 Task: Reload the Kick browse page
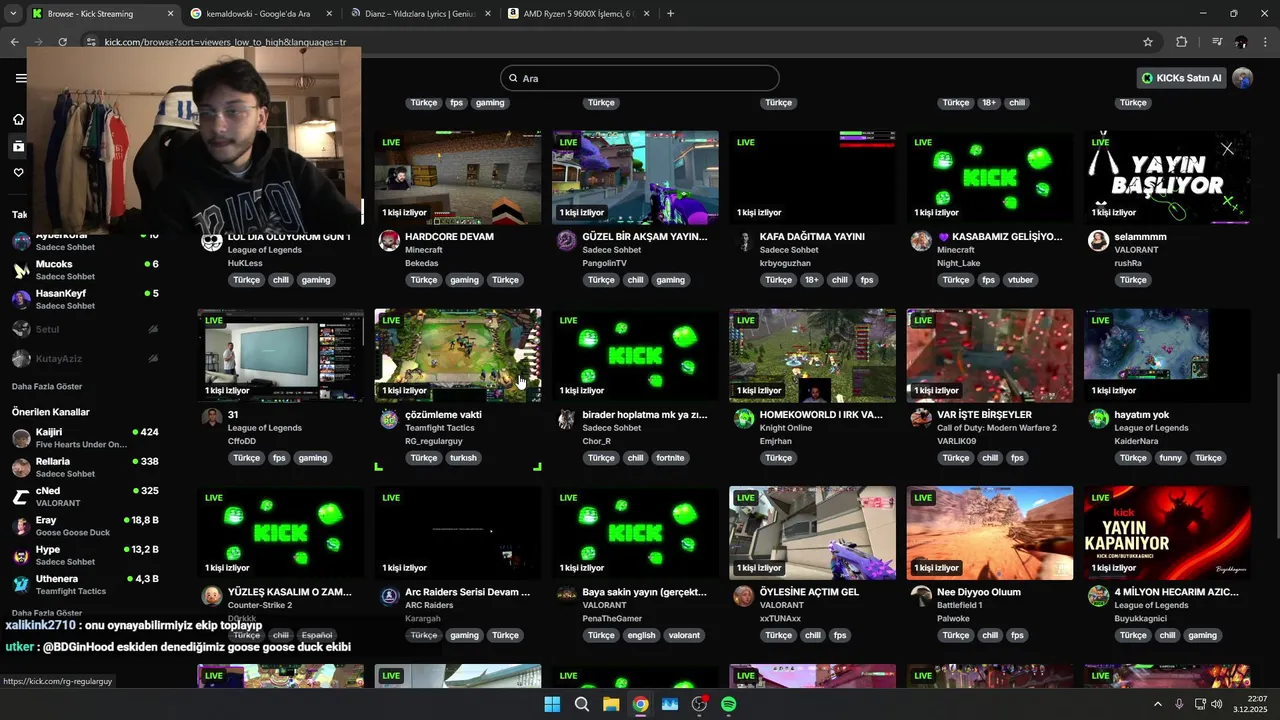click(x=62, y=42)
